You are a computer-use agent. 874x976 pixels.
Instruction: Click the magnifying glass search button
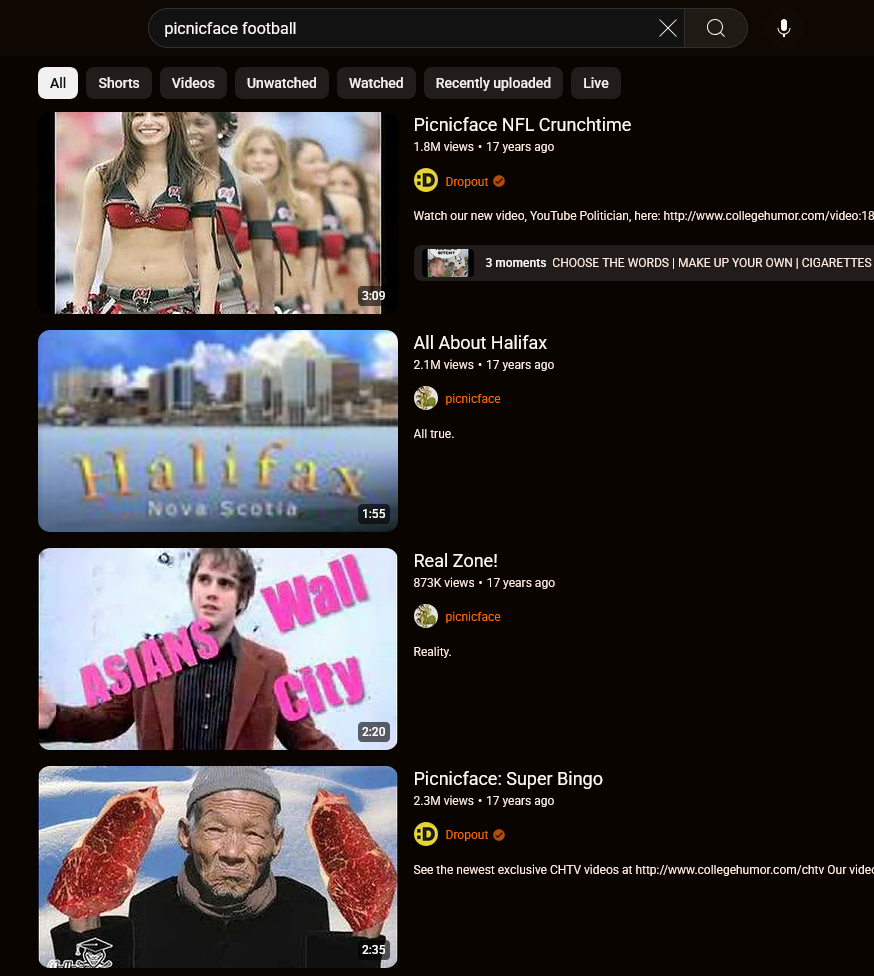point(716,28)
